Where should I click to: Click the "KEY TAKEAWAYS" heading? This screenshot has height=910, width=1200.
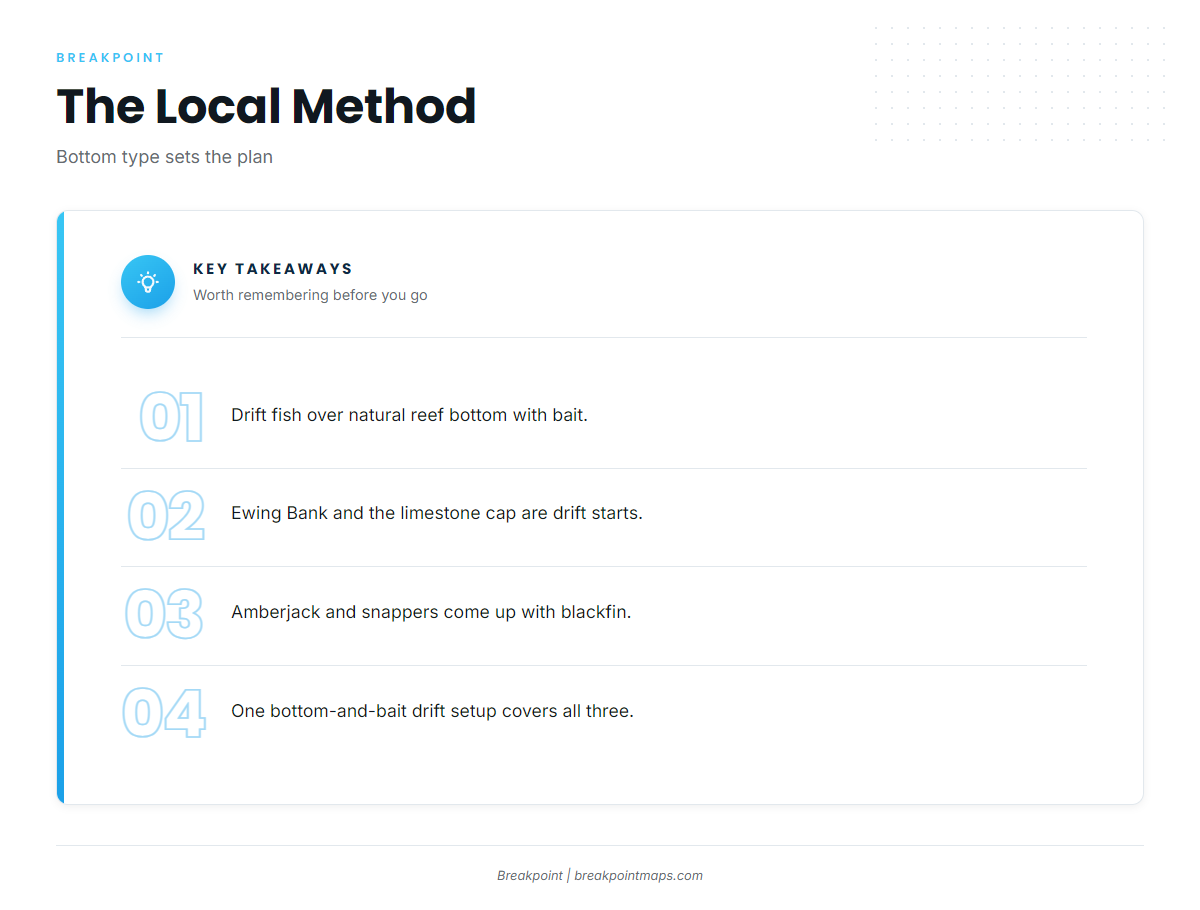pyautogui.click(x=273, y=269)
